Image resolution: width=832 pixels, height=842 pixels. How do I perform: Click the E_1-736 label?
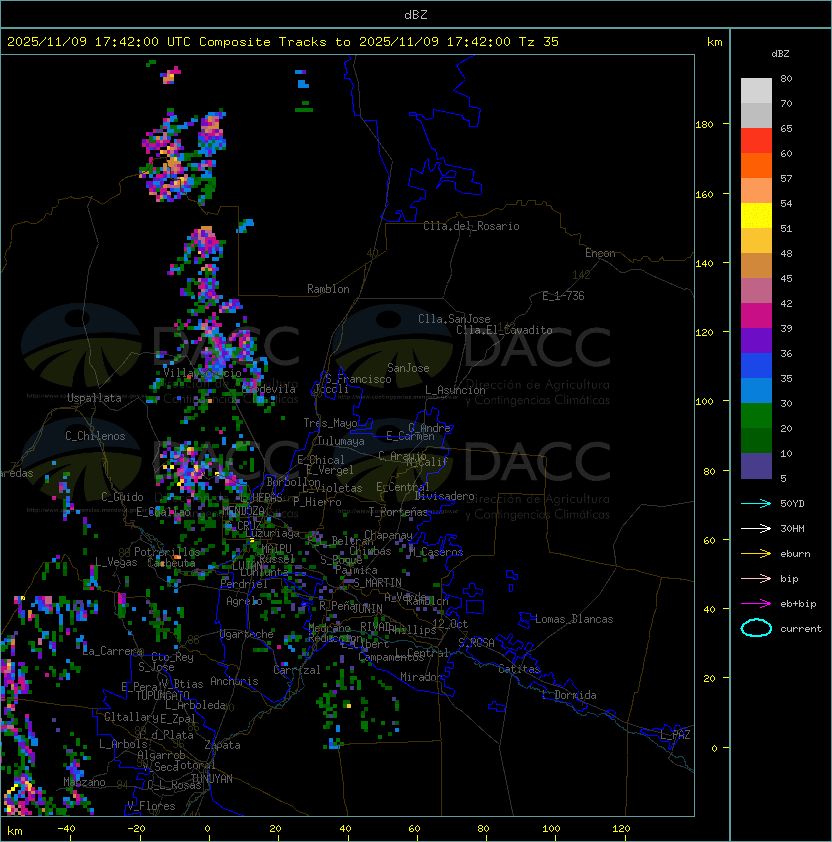[563, 296]
